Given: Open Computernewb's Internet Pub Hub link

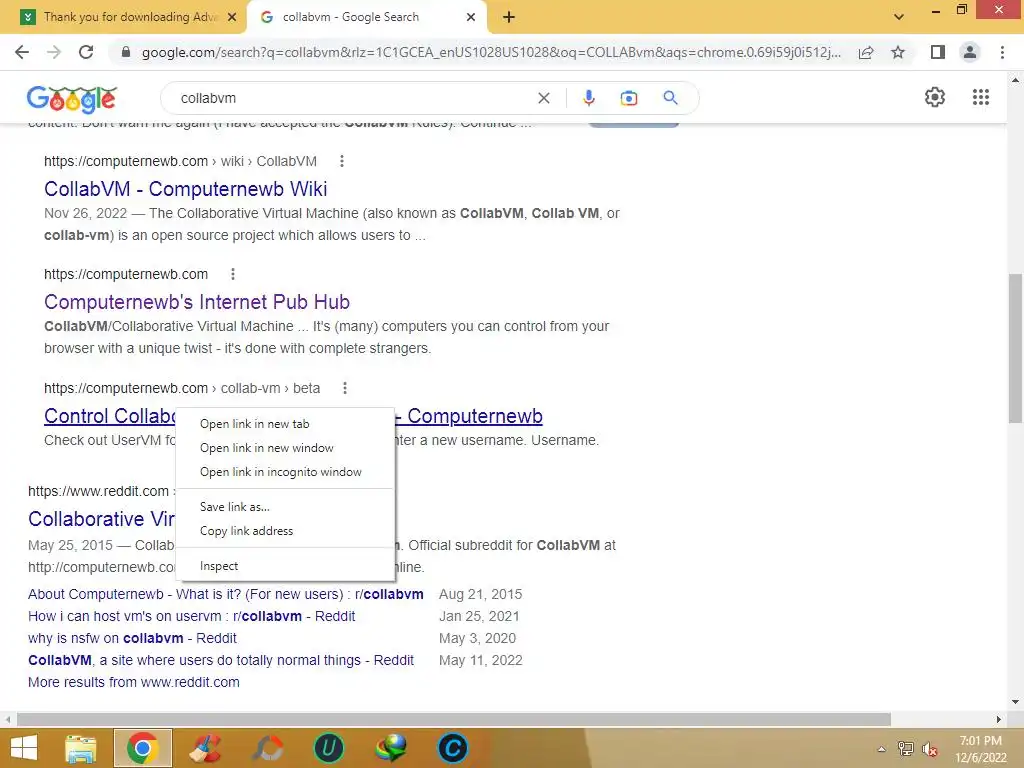Looking at the screenshot, I should click(x=197, y=302).
